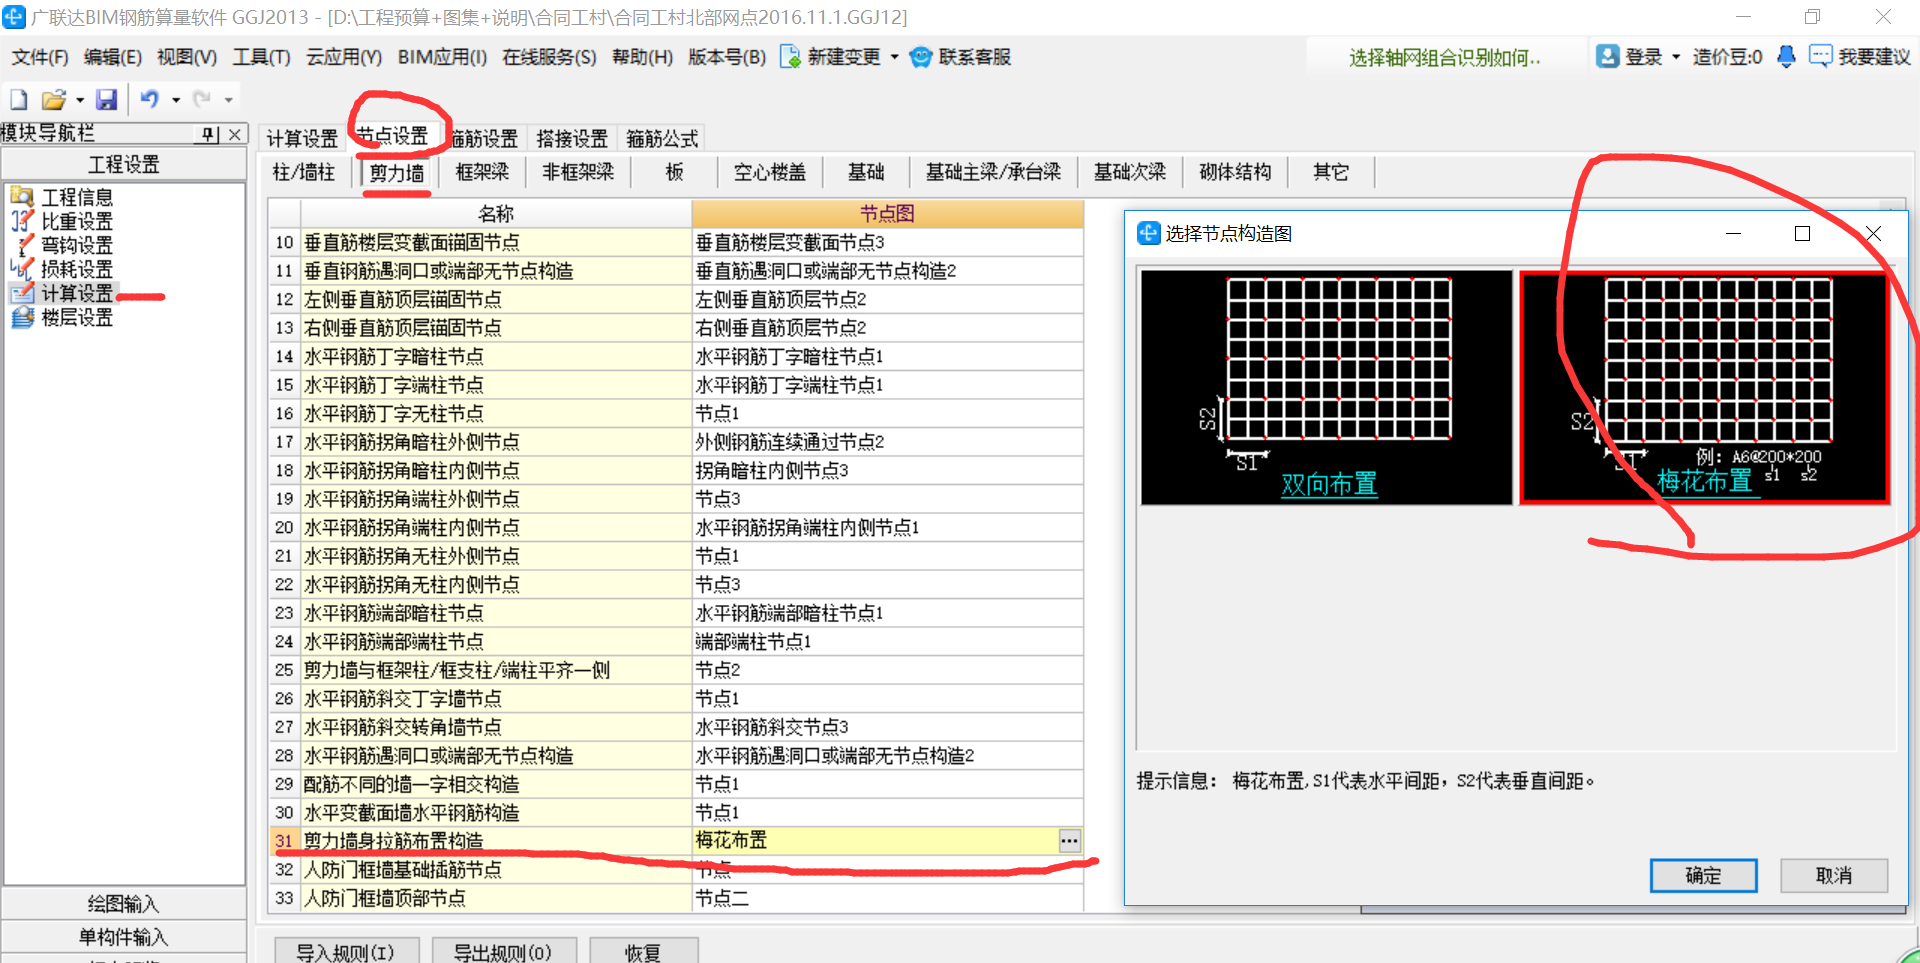Click the 导出规则(O) button
1920x963 pixels.
coord(503,952)
